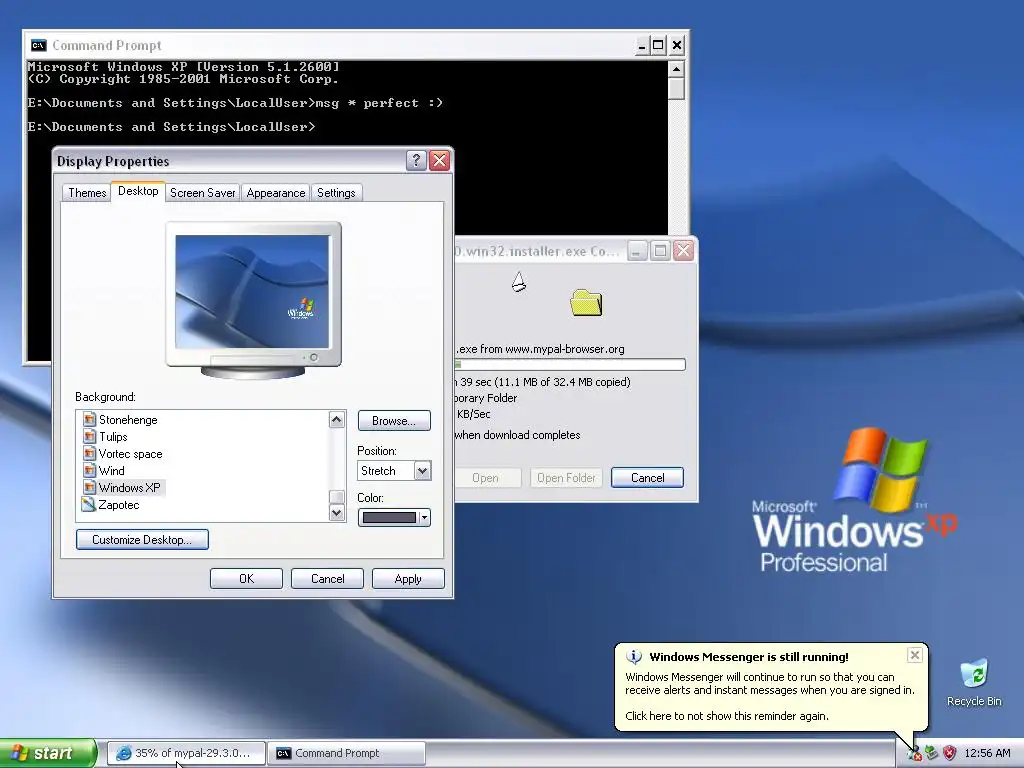1024x768 pixels.
Task: Cancel the mypal installer download
Action: (x=647, y=477)
